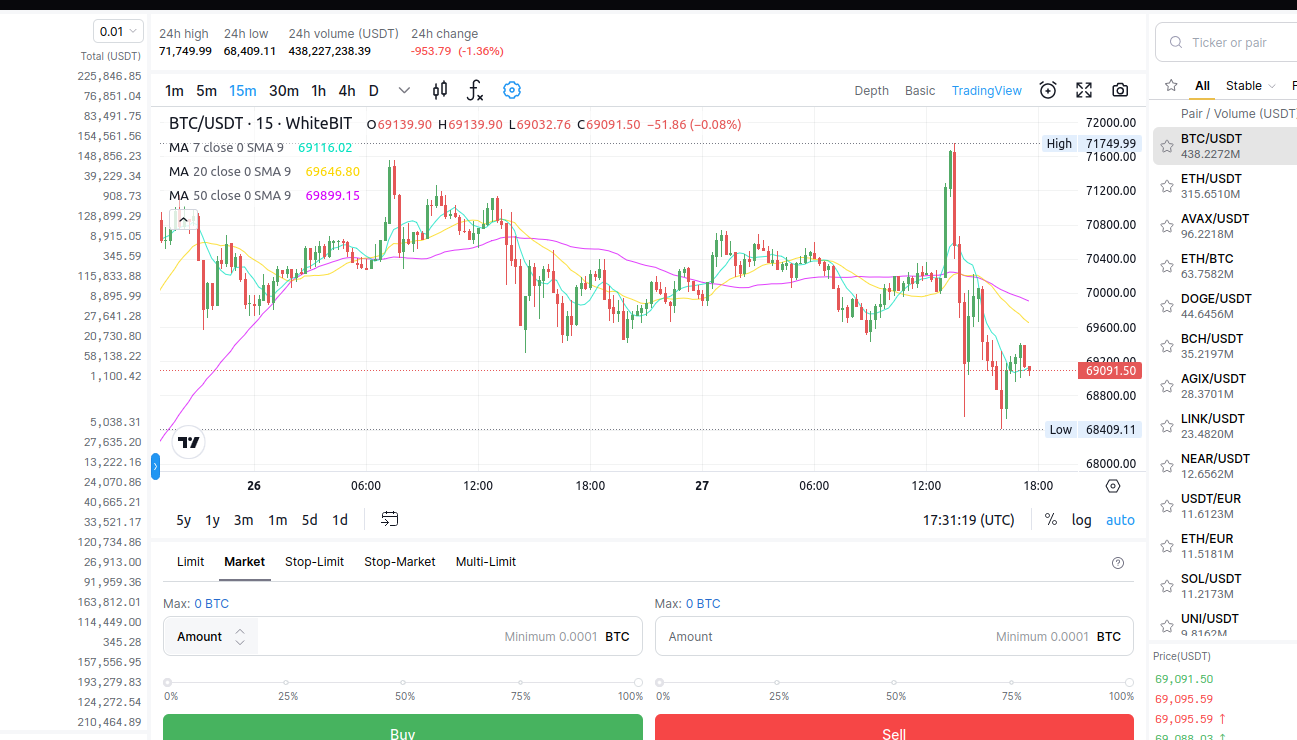Favorite the DOGE/USDT pair star
The height and width of the screenshot is (740, 1297).
[1167, 306]
